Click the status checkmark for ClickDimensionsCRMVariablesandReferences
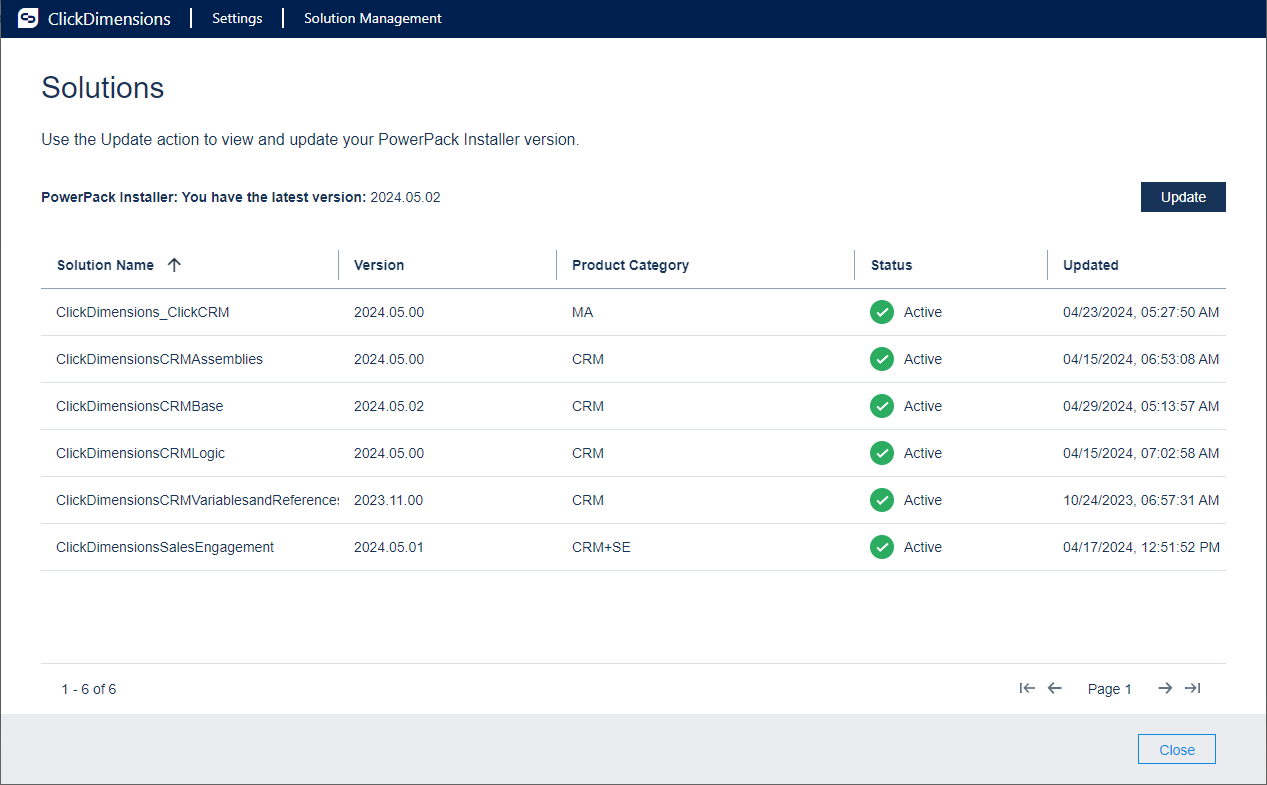Screen dimensions: 1267x785 tap(882, 500)
